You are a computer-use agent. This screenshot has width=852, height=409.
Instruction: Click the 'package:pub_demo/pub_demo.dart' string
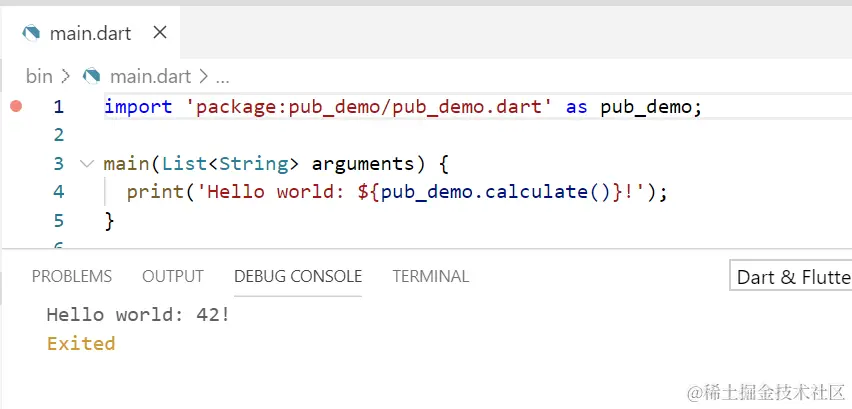click(369, 107)
